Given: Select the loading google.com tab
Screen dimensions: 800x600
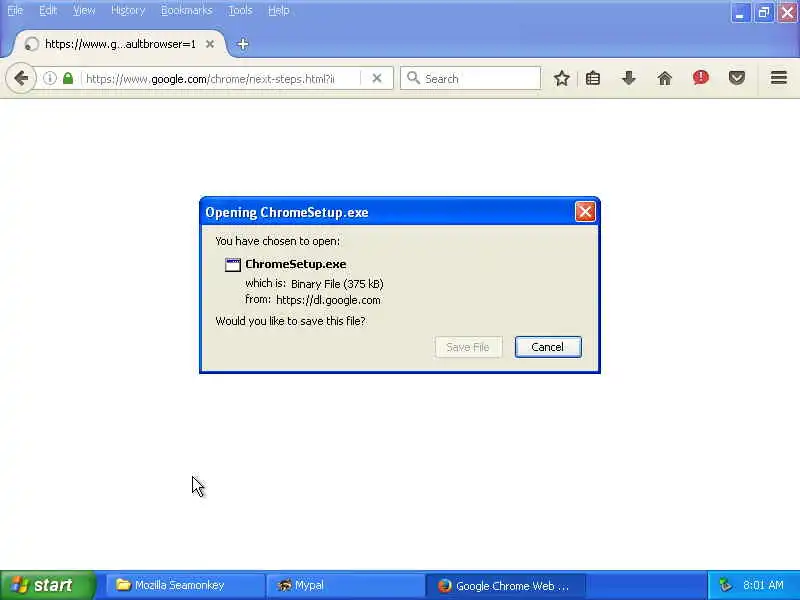Looking at the screenshot, I should click(119, 44).
